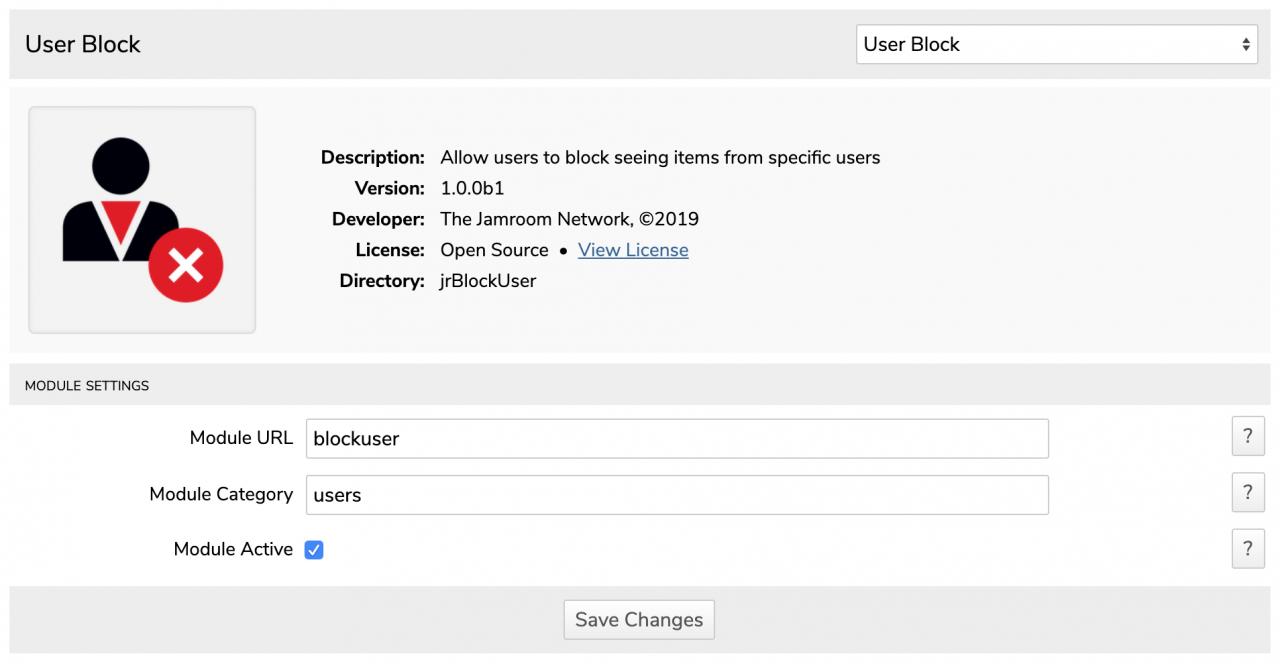Click the Module URL label
Screen dimensions: 1280x664
click(x=241, y=438)
